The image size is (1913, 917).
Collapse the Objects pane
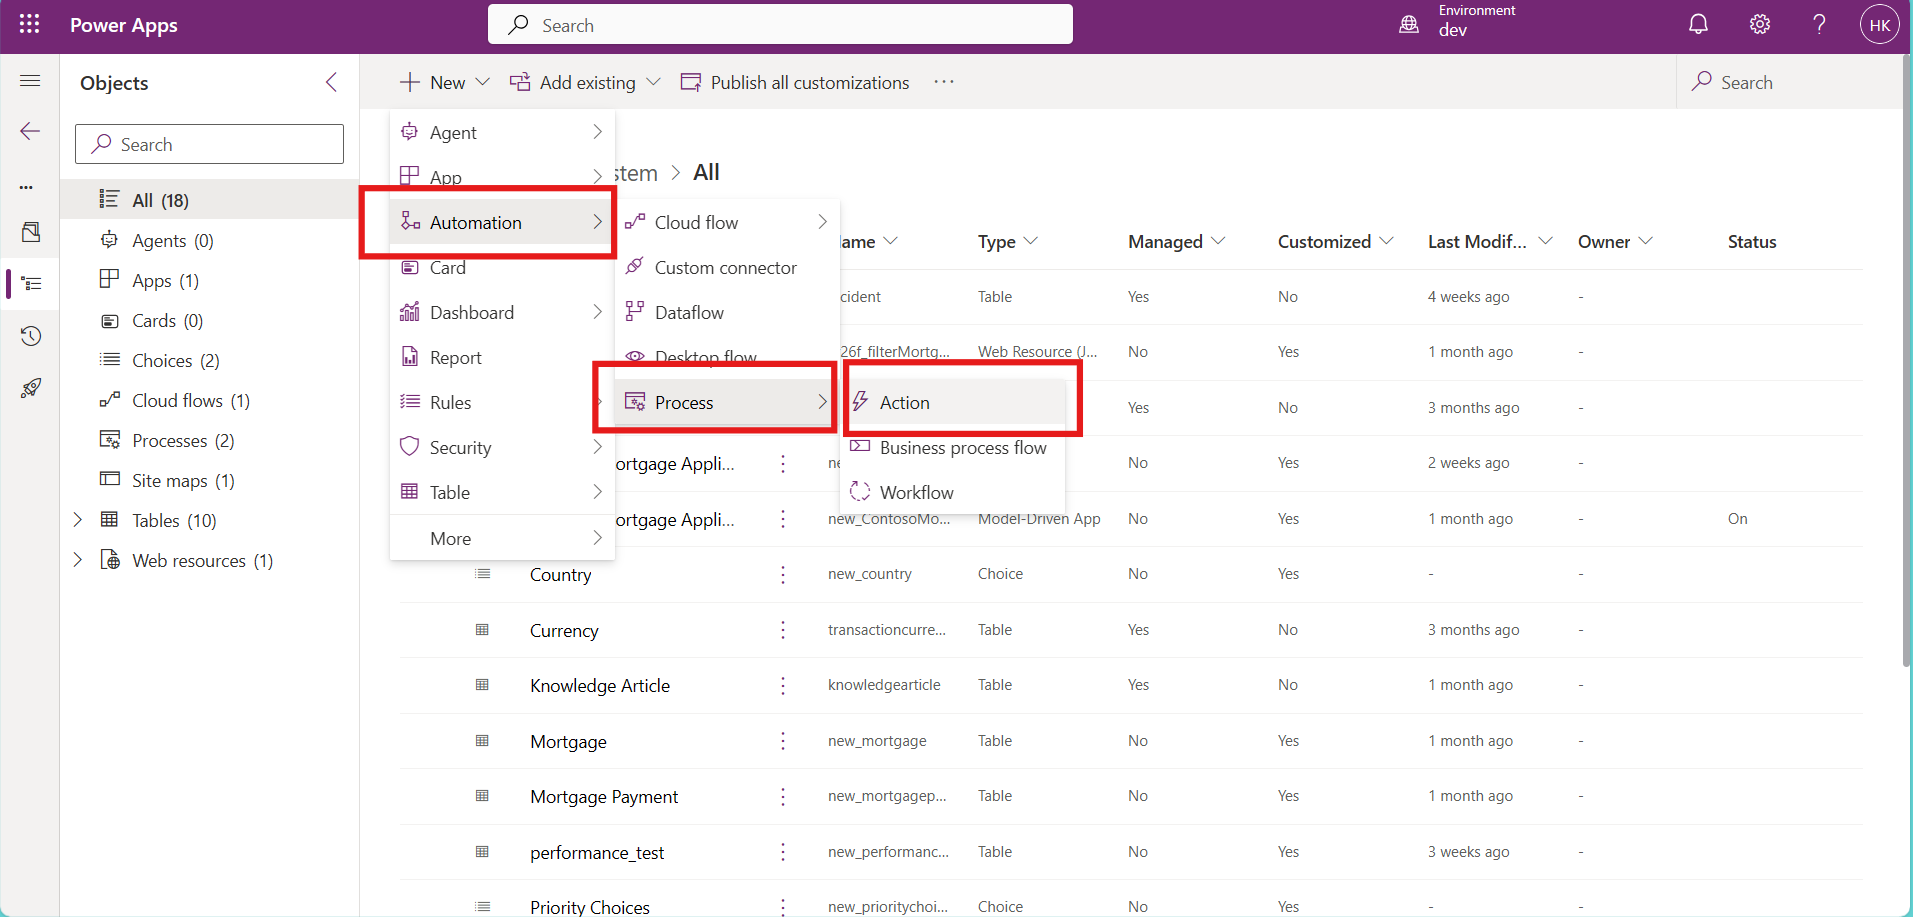[x=332, y=82]
